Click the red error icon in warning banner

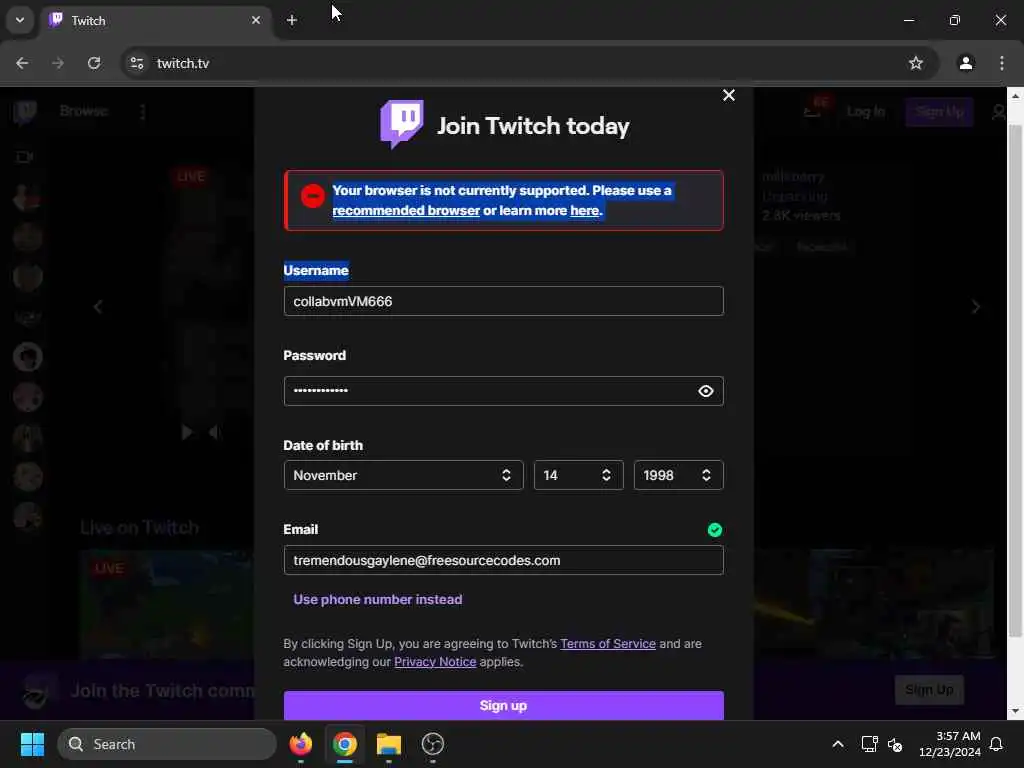[x=312, y=195]
